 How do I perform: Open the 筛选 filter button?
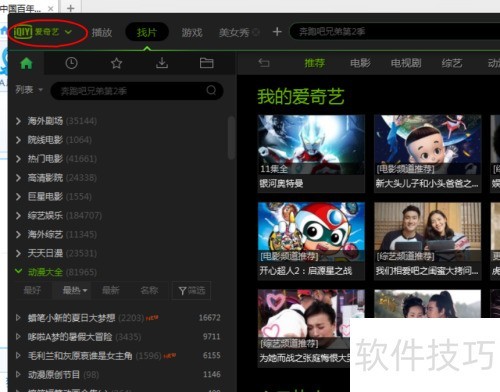pyautogui.click(x=191, y=291)
